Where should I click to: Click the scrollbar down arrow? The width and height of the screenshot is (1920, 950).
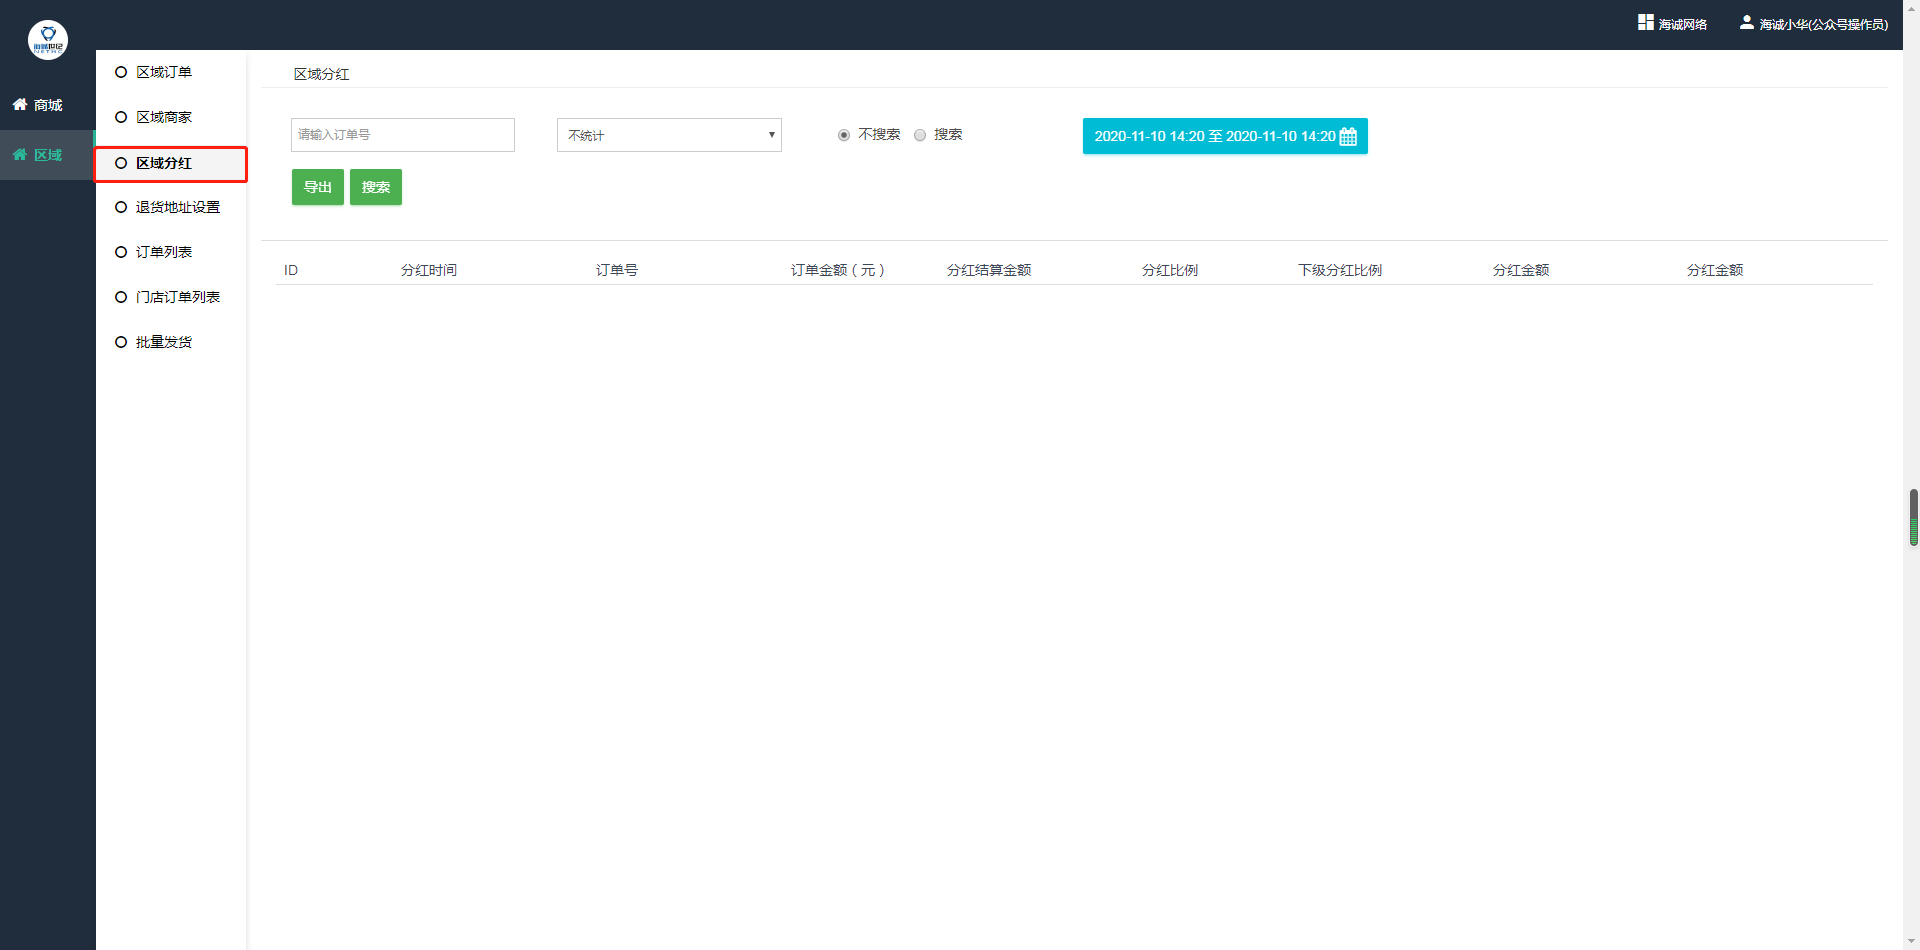click(1913, 942)
